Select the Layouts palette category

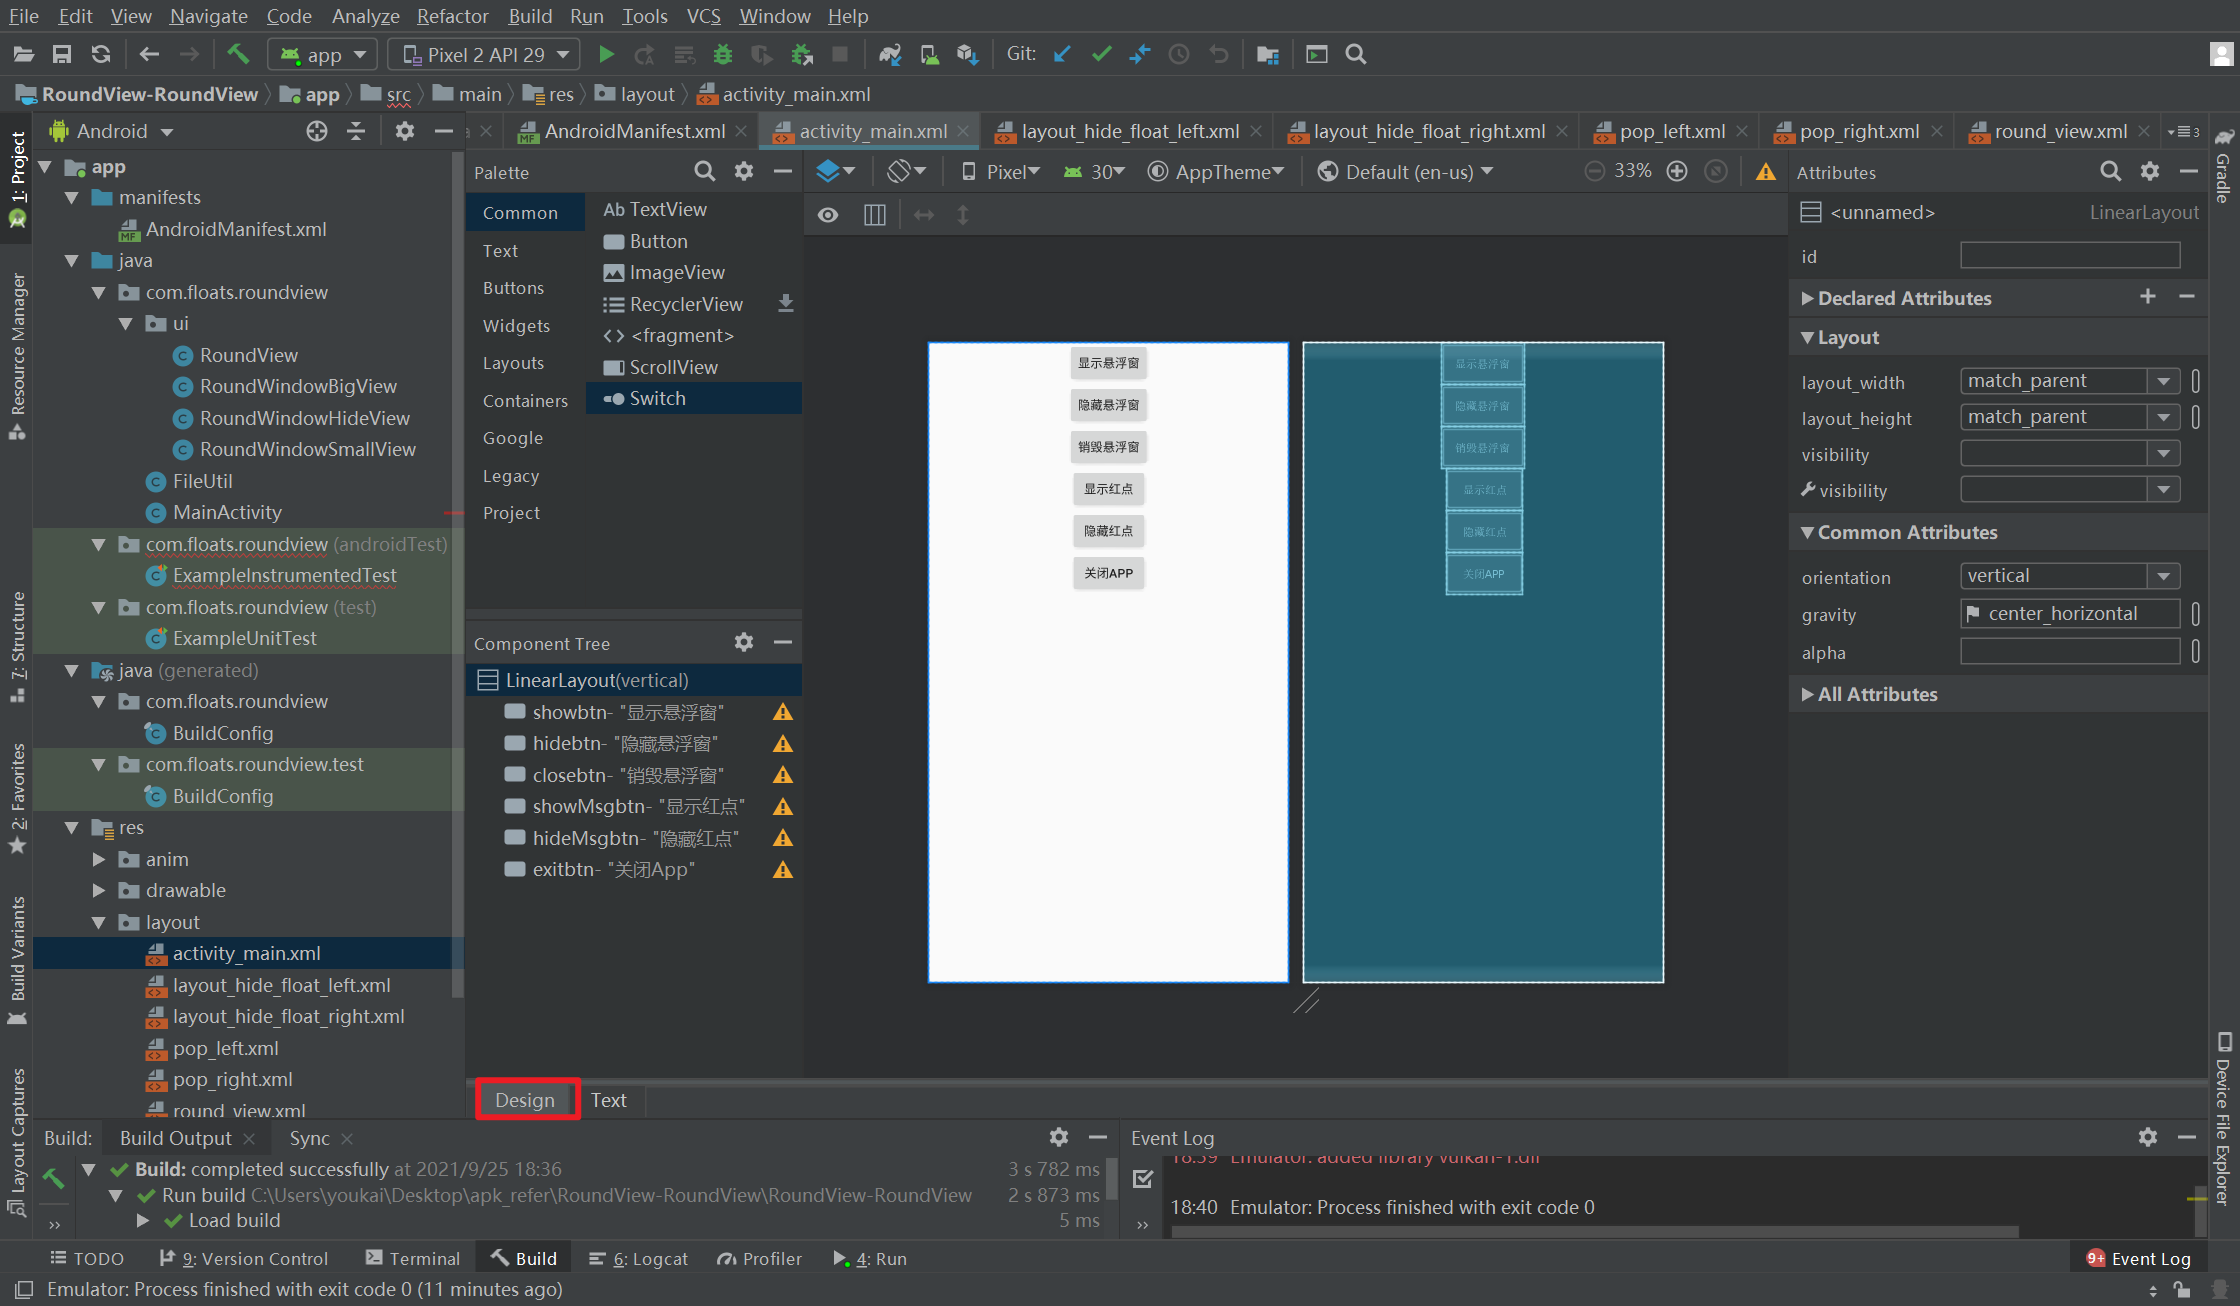tap(513, 363)
